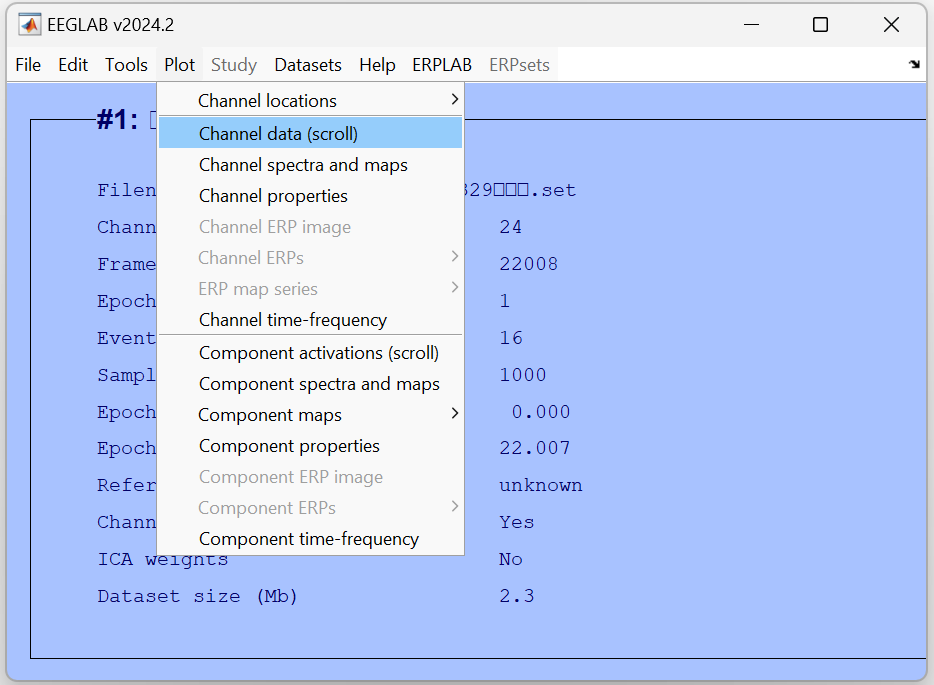Expand the ERP map series submenu
This screenshot has height=685, width=934.
[310, 288]
